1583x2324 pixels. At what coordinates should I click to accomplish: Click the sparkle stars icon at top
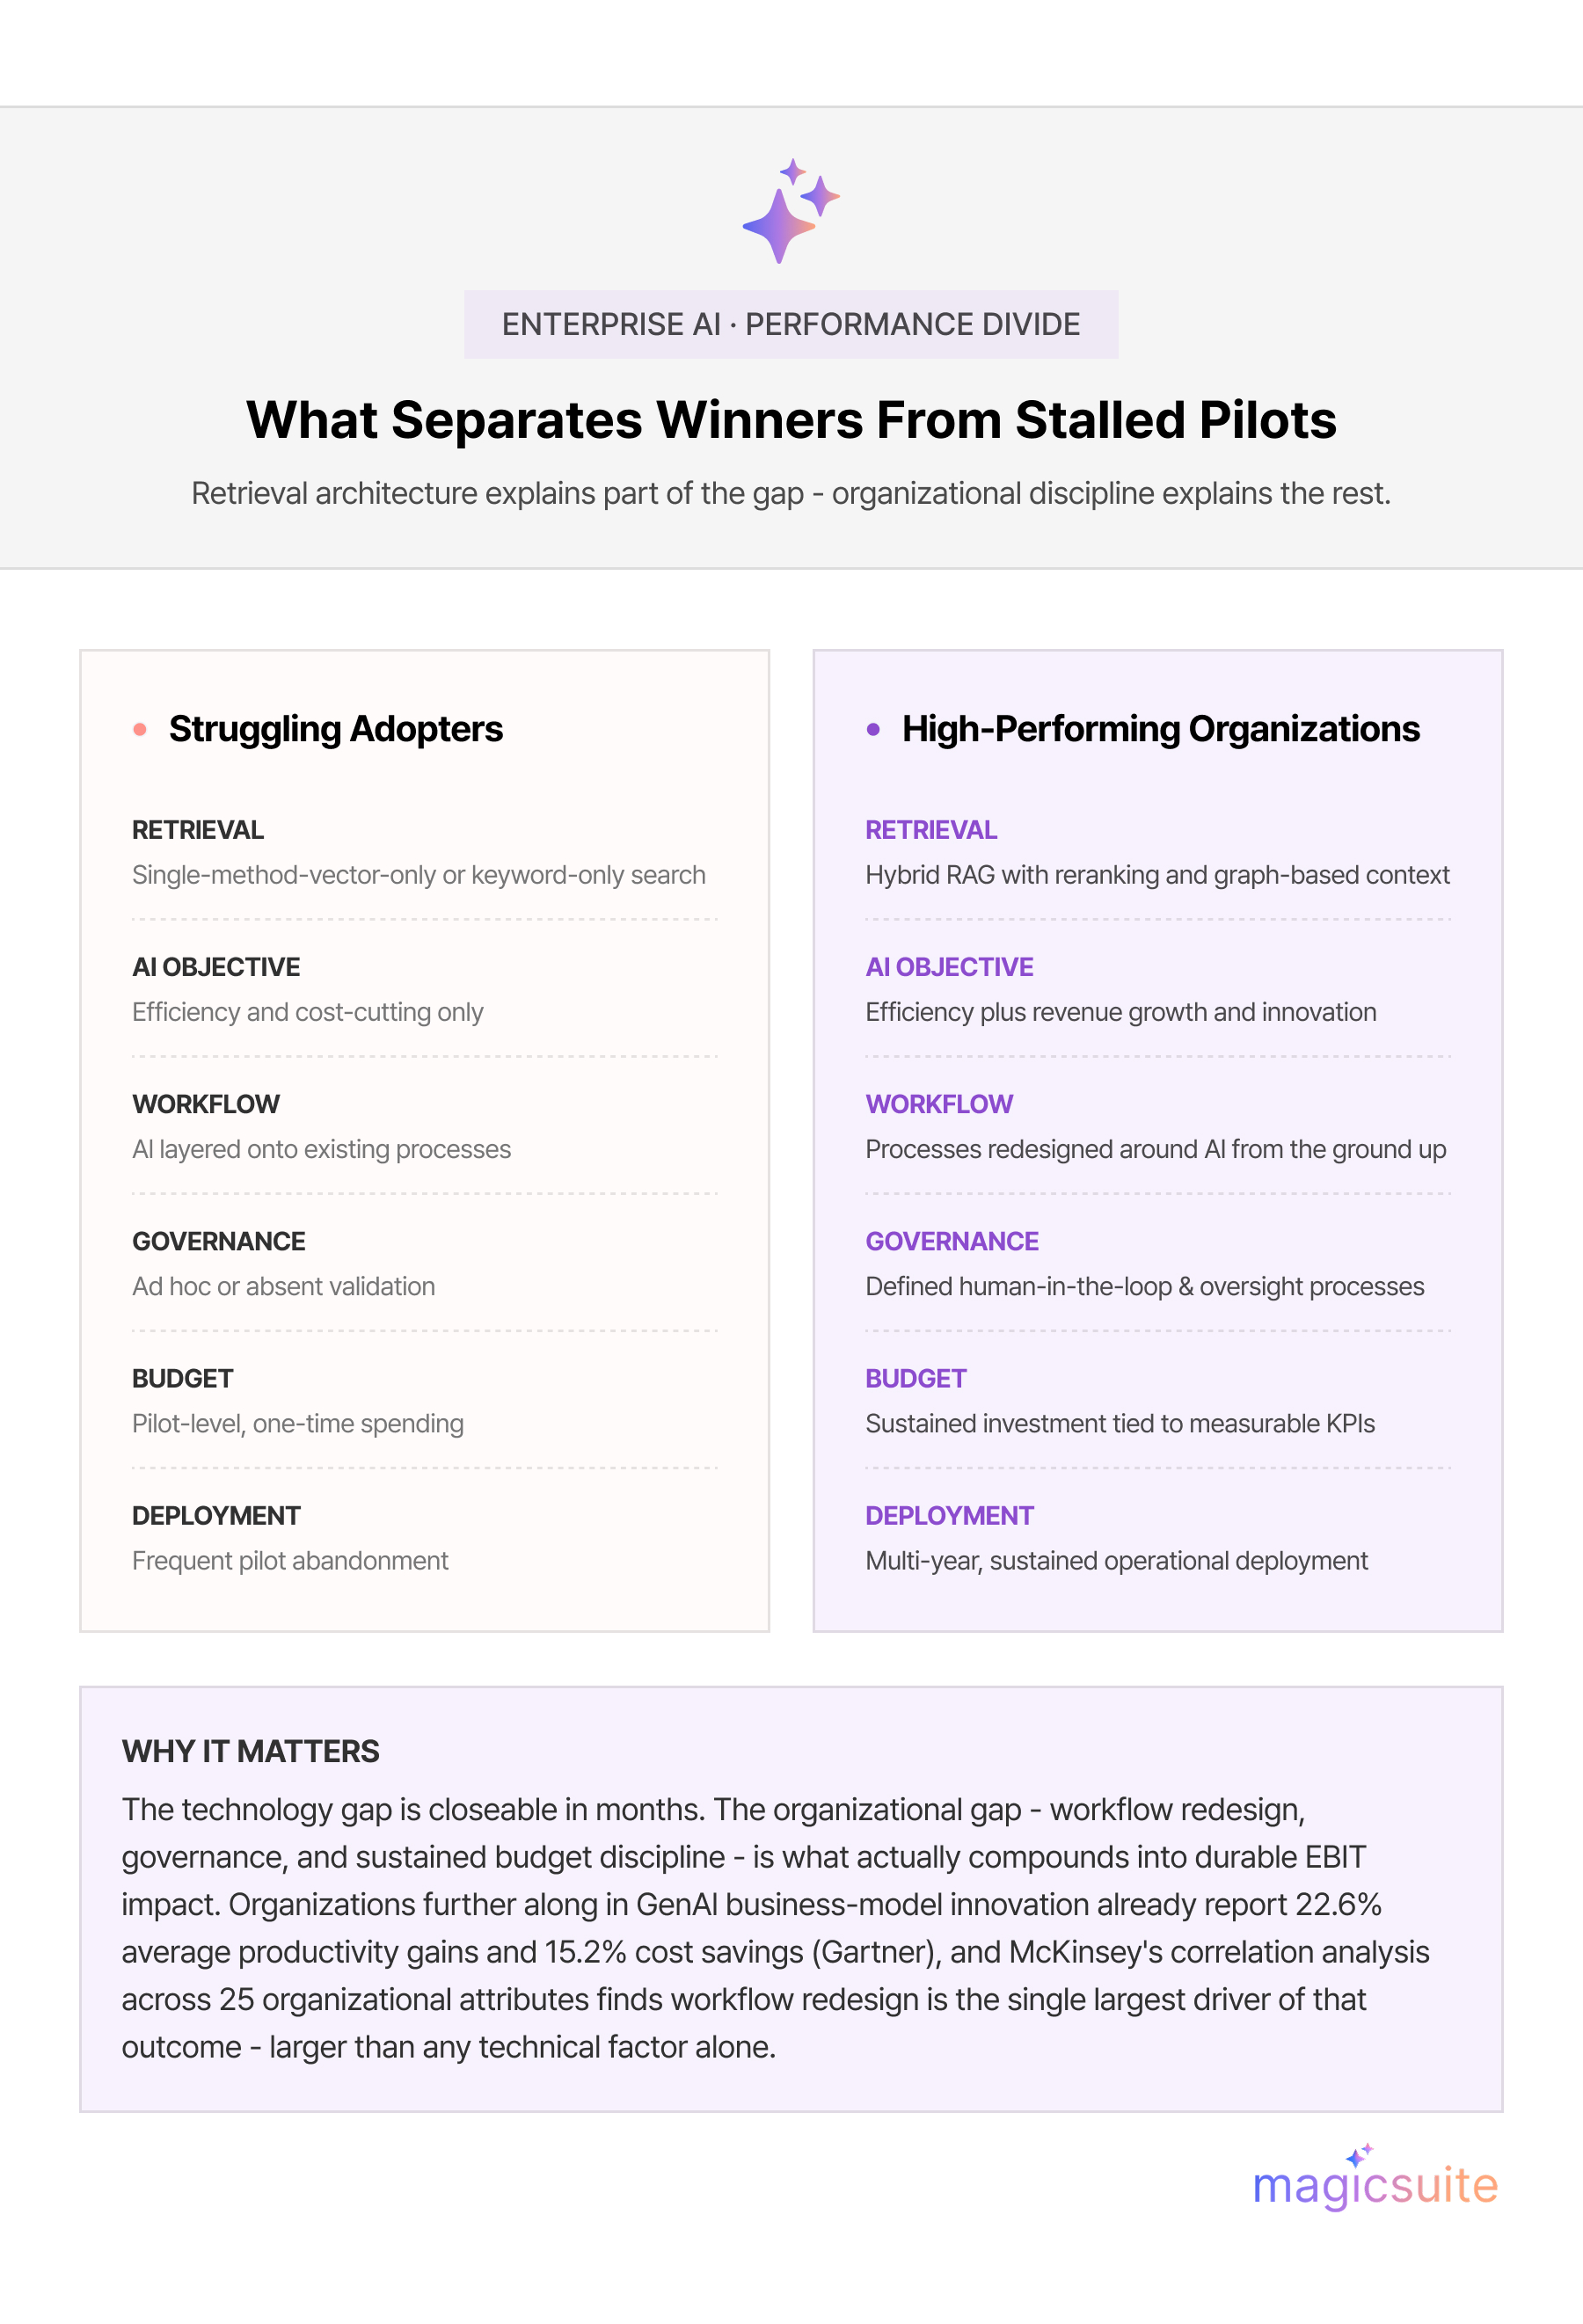point(791,211)
